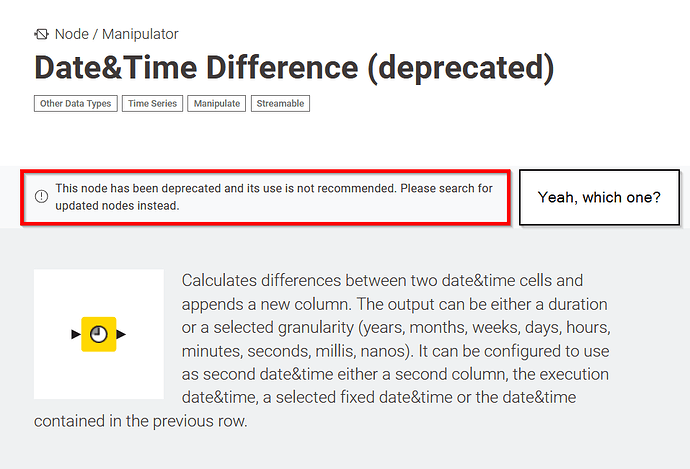Click the Manipulator breadcrumb text

click(x=140, y=34)
